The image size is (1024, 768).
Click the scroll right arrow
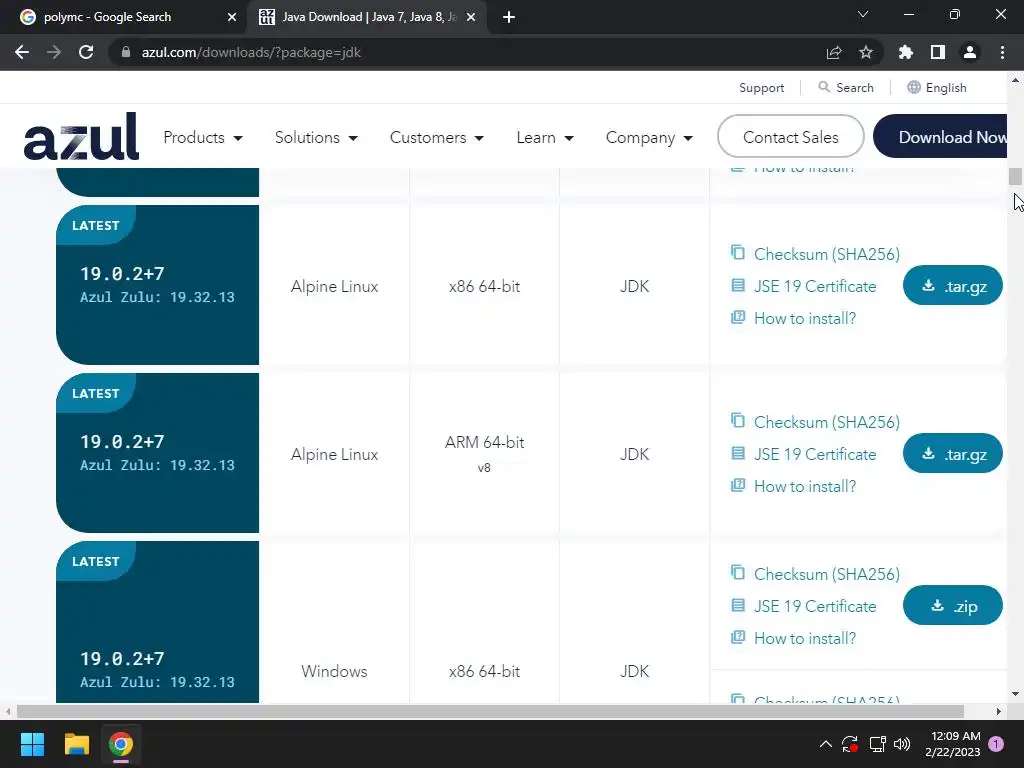coord(999,711)
